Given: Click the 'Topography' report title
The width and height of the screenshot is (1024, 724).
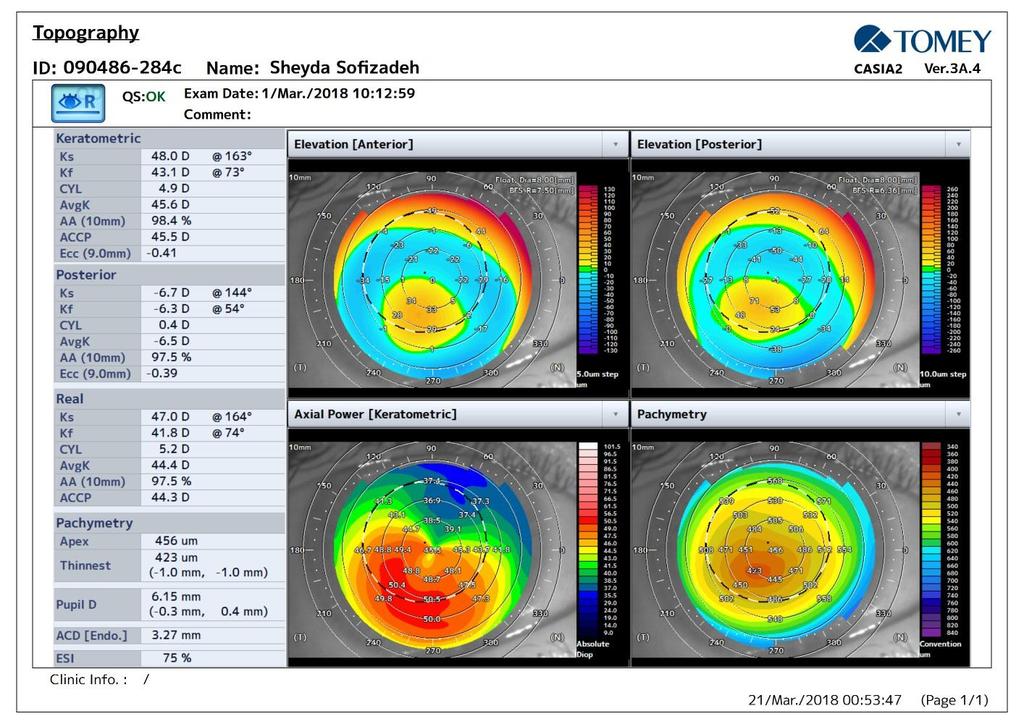Looking at the screenshot, I should click(x=86, y=33).
